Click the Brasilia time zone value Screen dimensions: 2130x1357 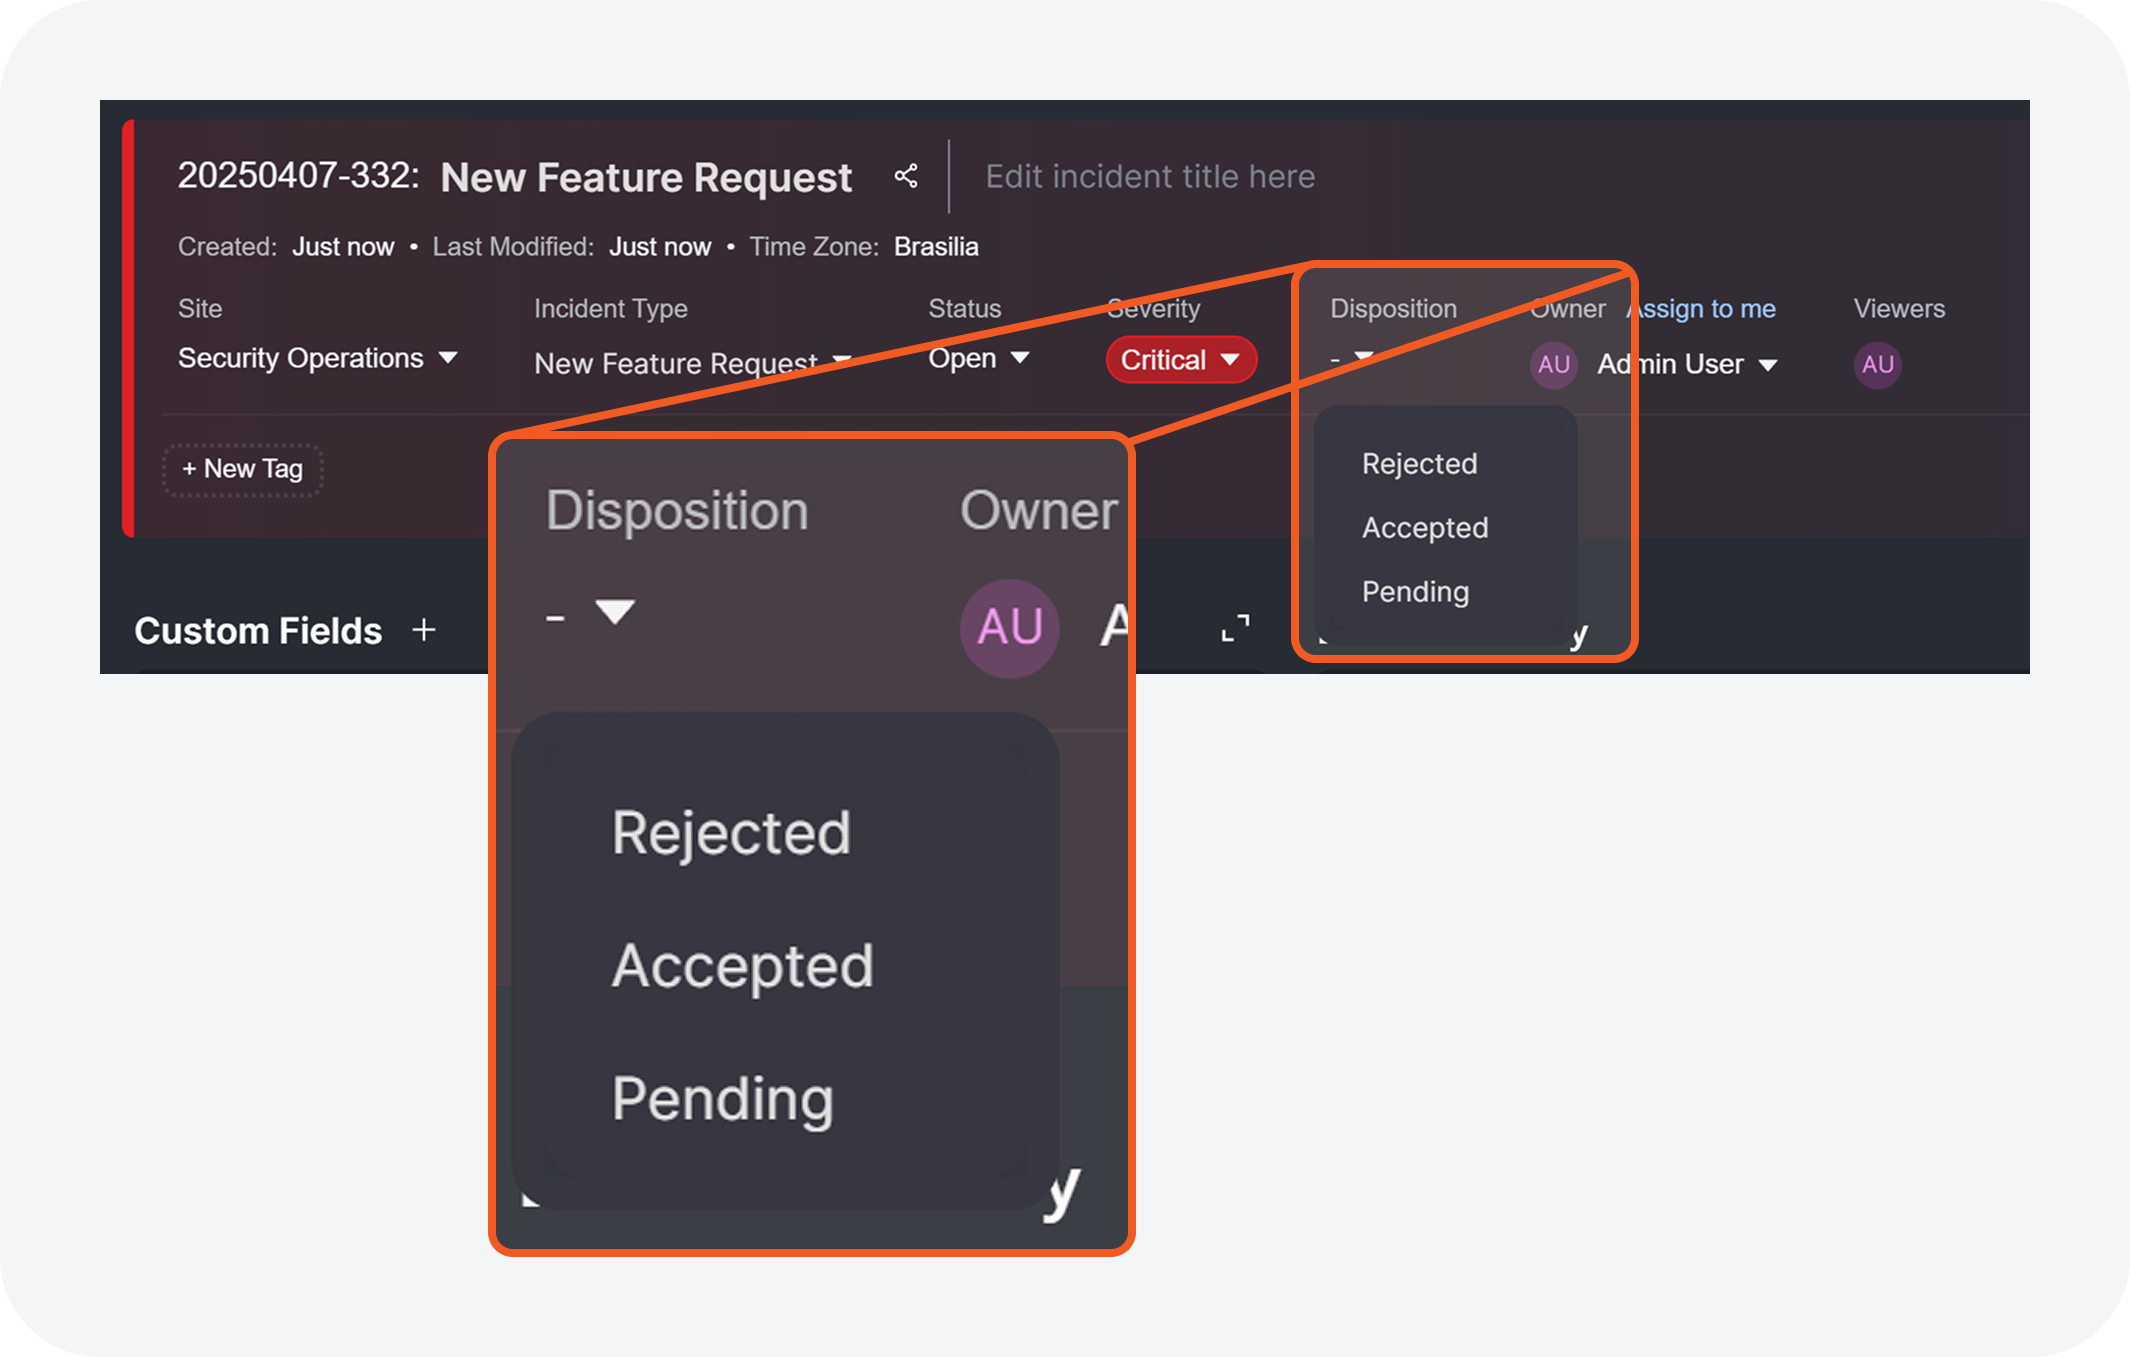click(936, 247)
